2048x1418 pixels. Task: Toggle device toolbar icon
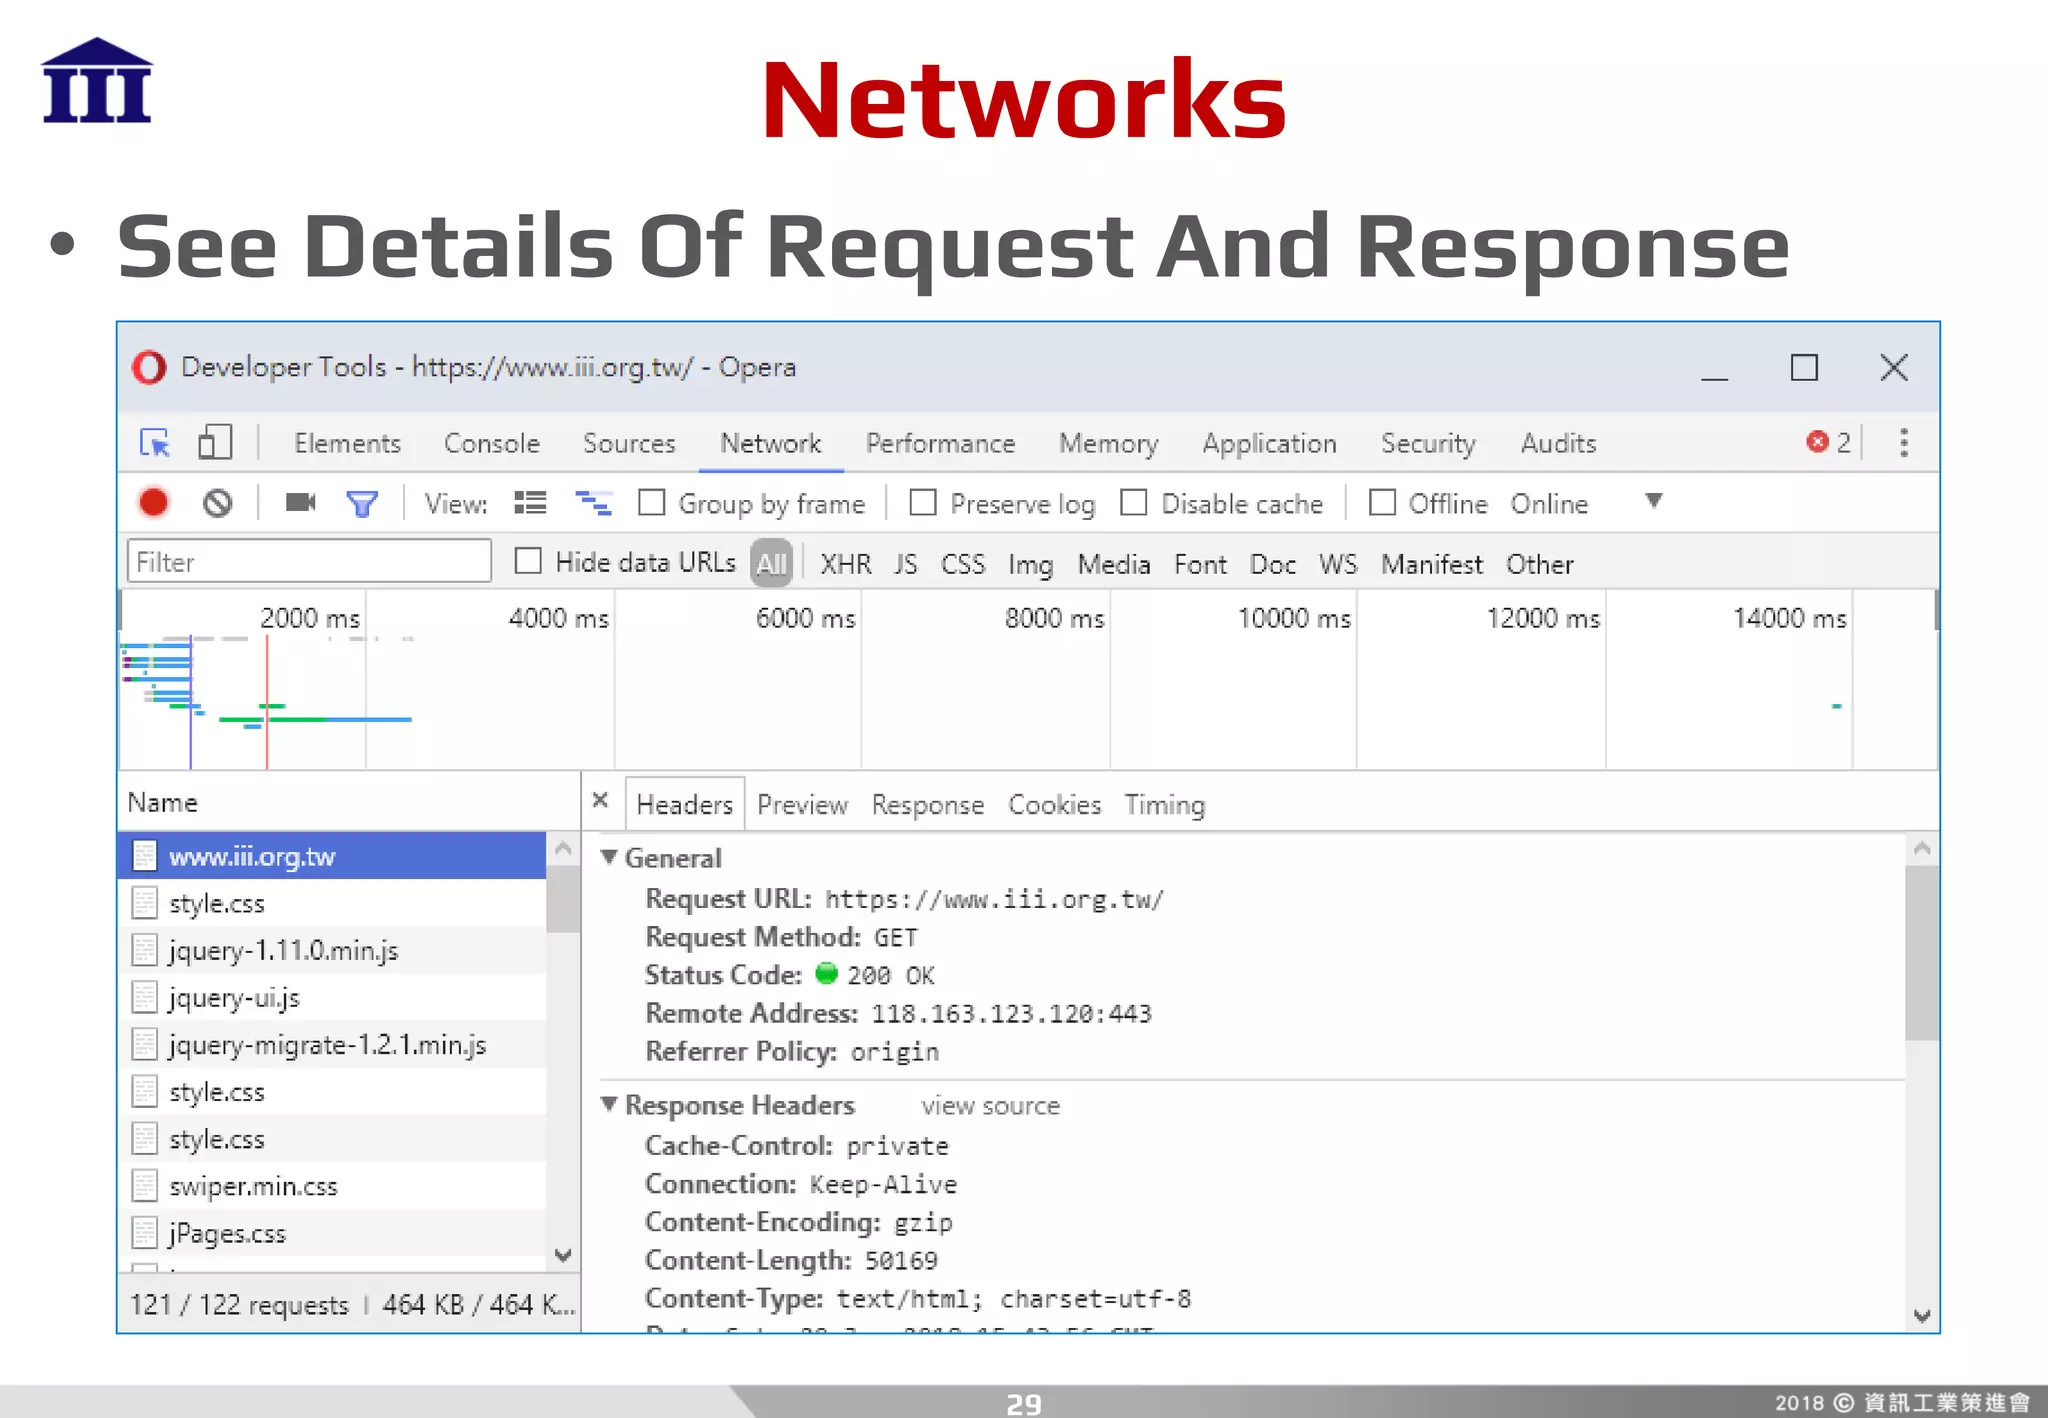(x=215, y=442)
